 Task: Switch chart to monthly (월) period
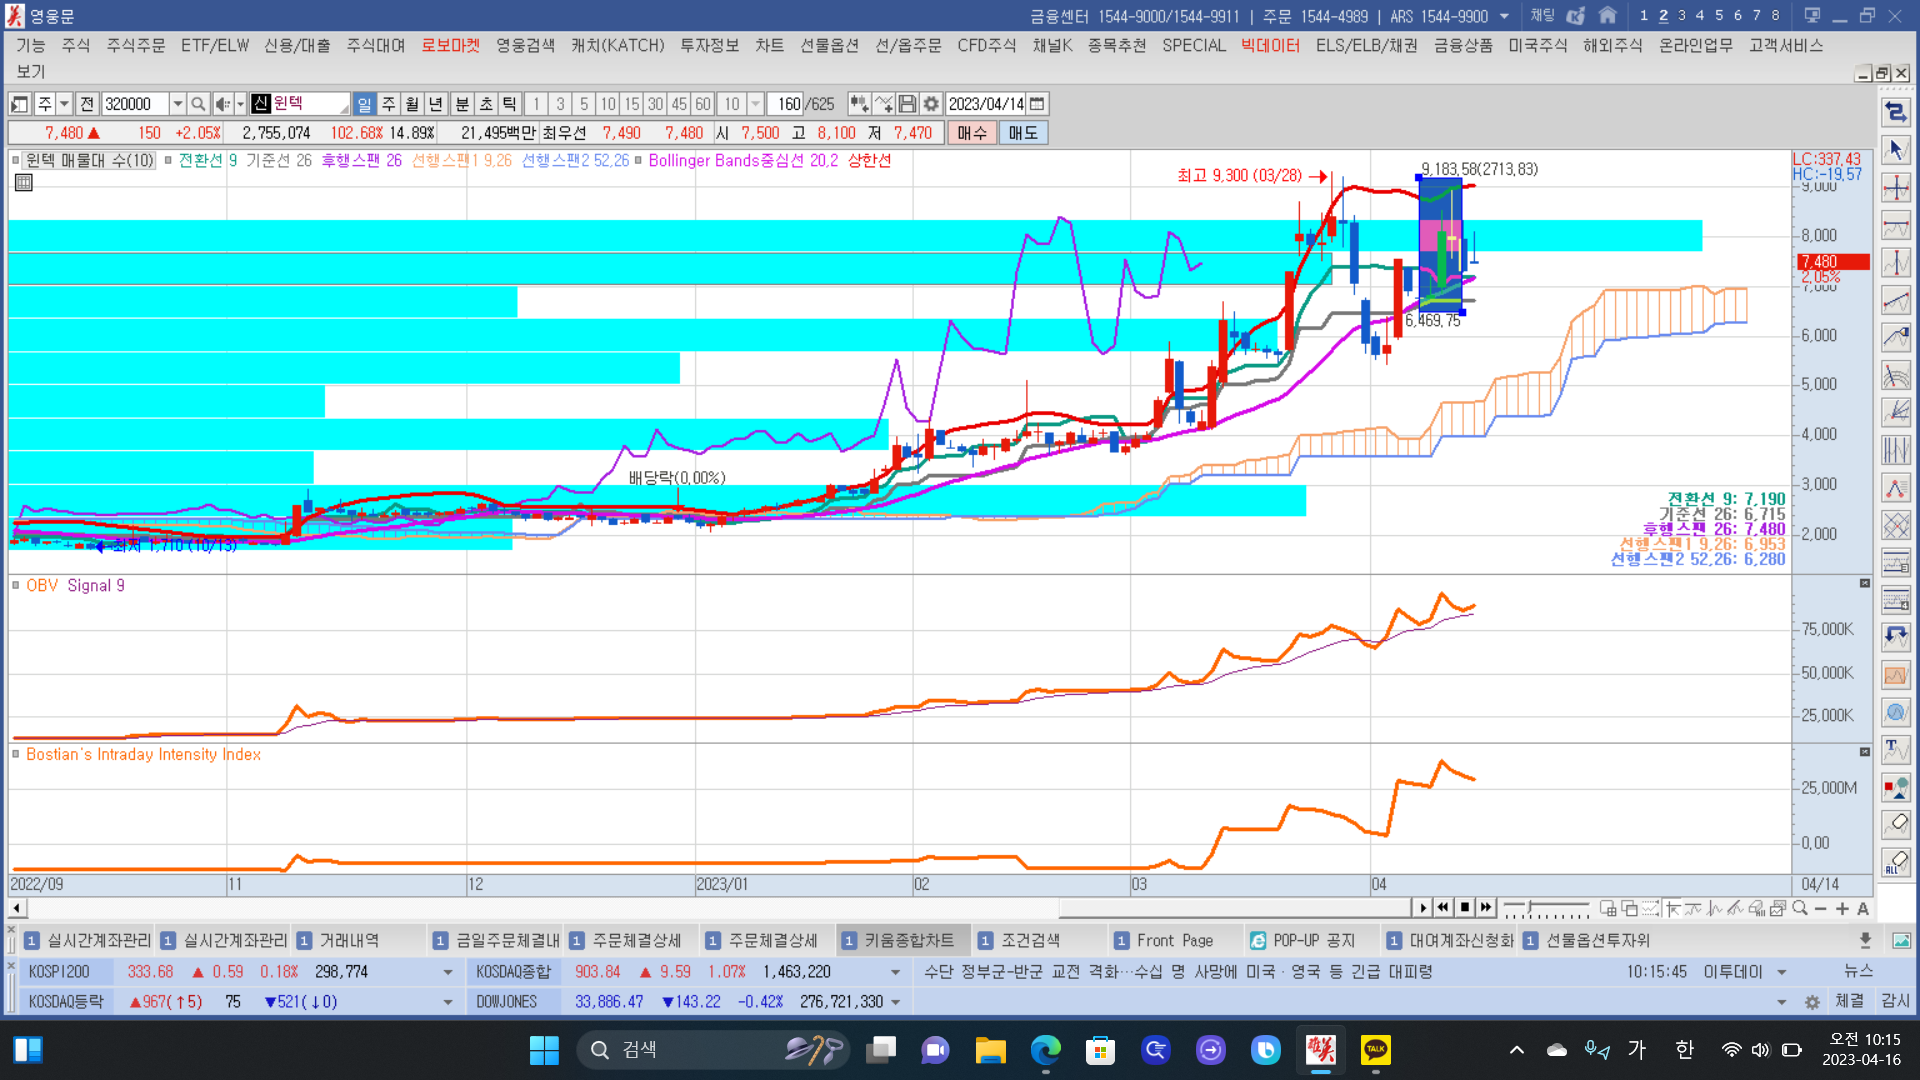coord(412,104)
